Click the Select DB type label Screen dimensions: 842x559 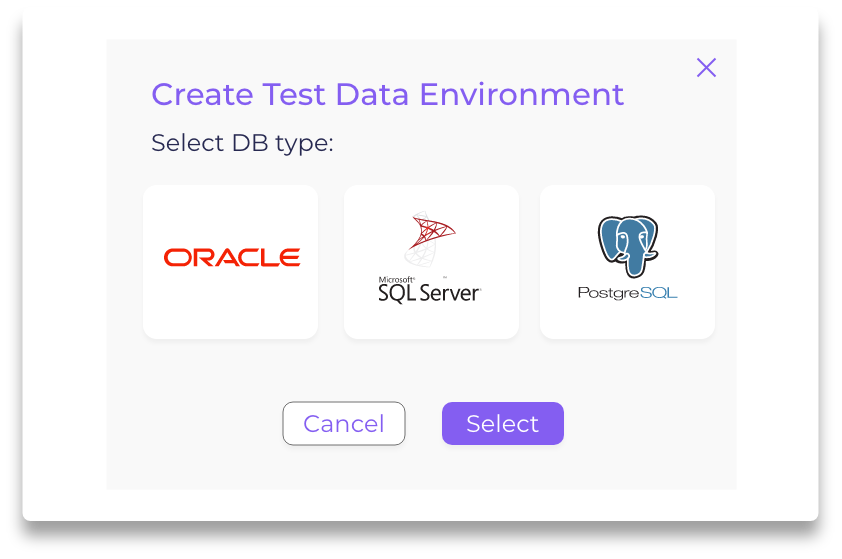pos(242,143)
